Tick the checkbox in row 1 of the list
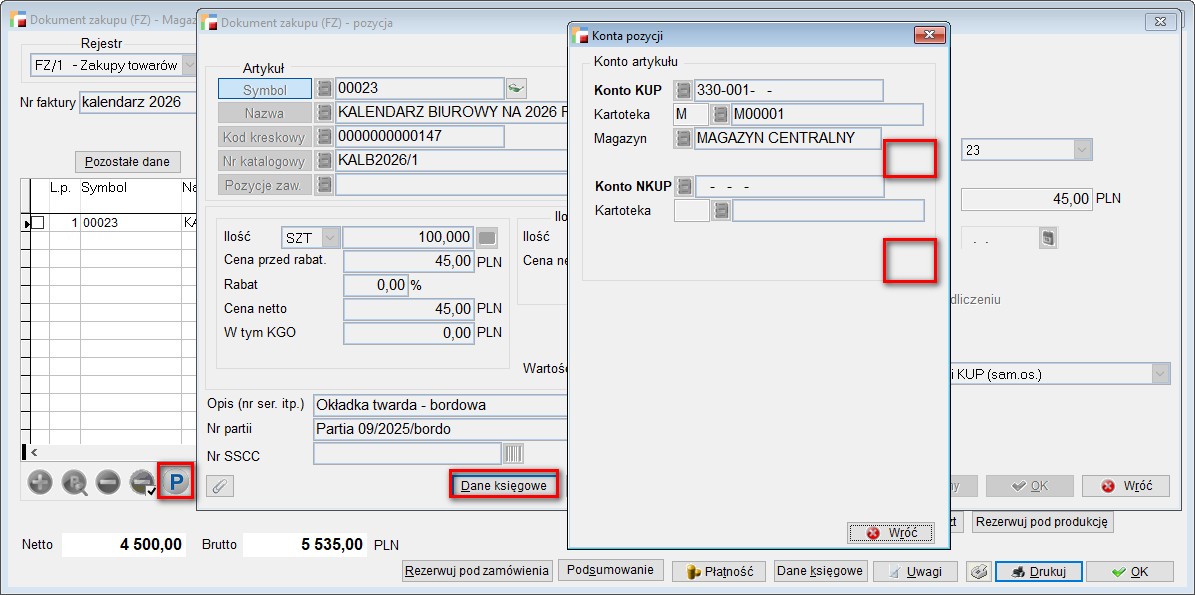 (37, 223)
